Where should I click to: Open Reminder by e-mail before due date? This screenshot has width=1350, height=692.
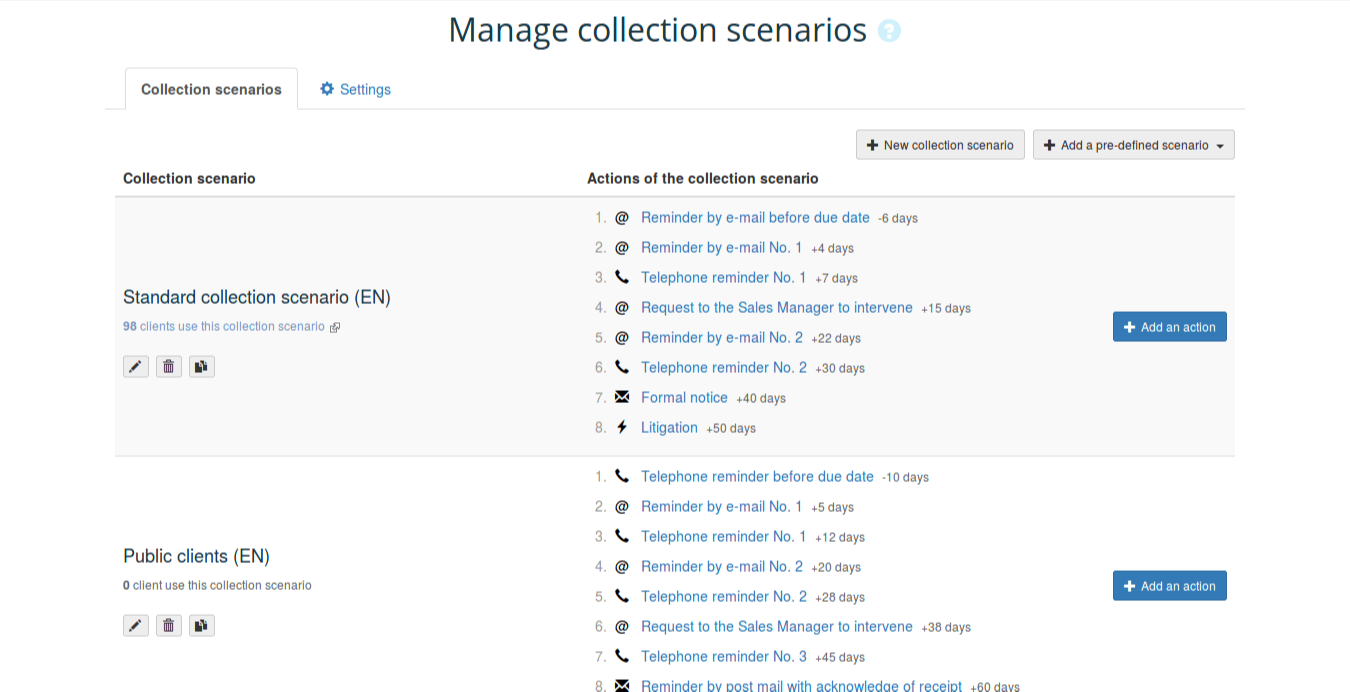tap(755, 217)
